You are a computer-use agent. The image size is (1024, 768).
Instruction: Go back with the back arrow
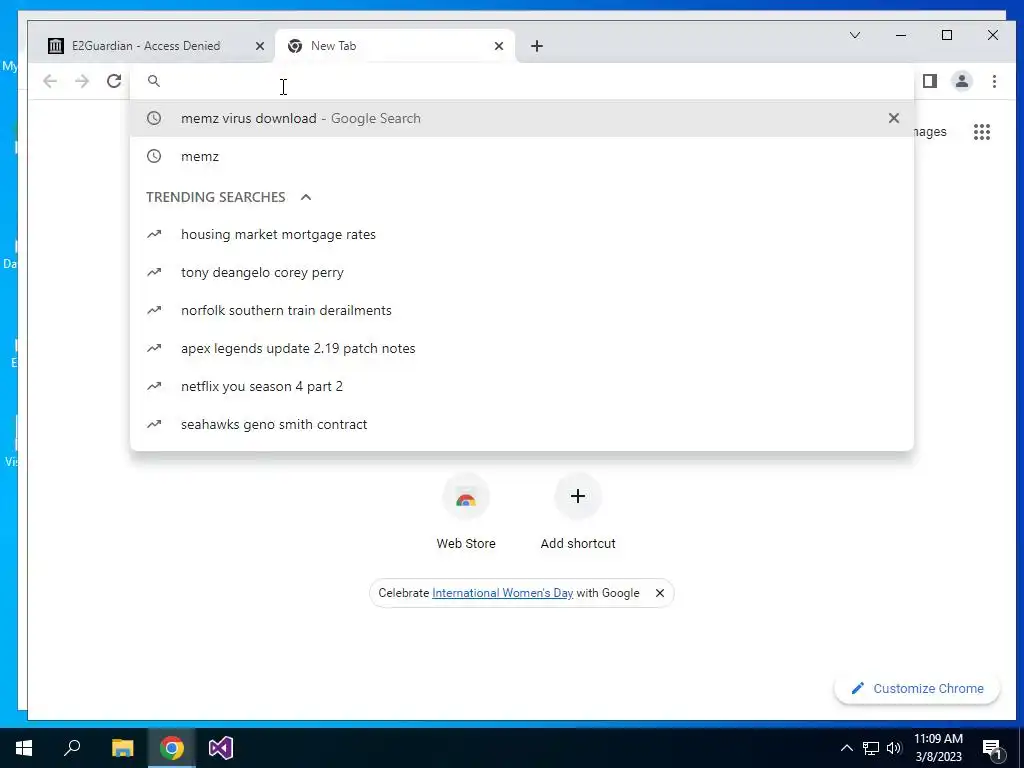pyautogui.click(x=50, y=81)
